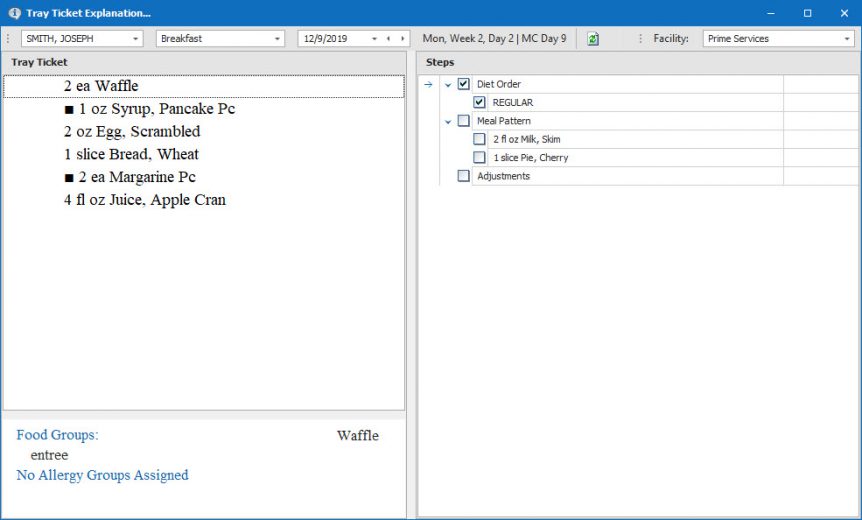This screenshot has height=520, width=862.
Task: Select the 2 oz Egg, Scrambled item
Action: pos(132,131)
